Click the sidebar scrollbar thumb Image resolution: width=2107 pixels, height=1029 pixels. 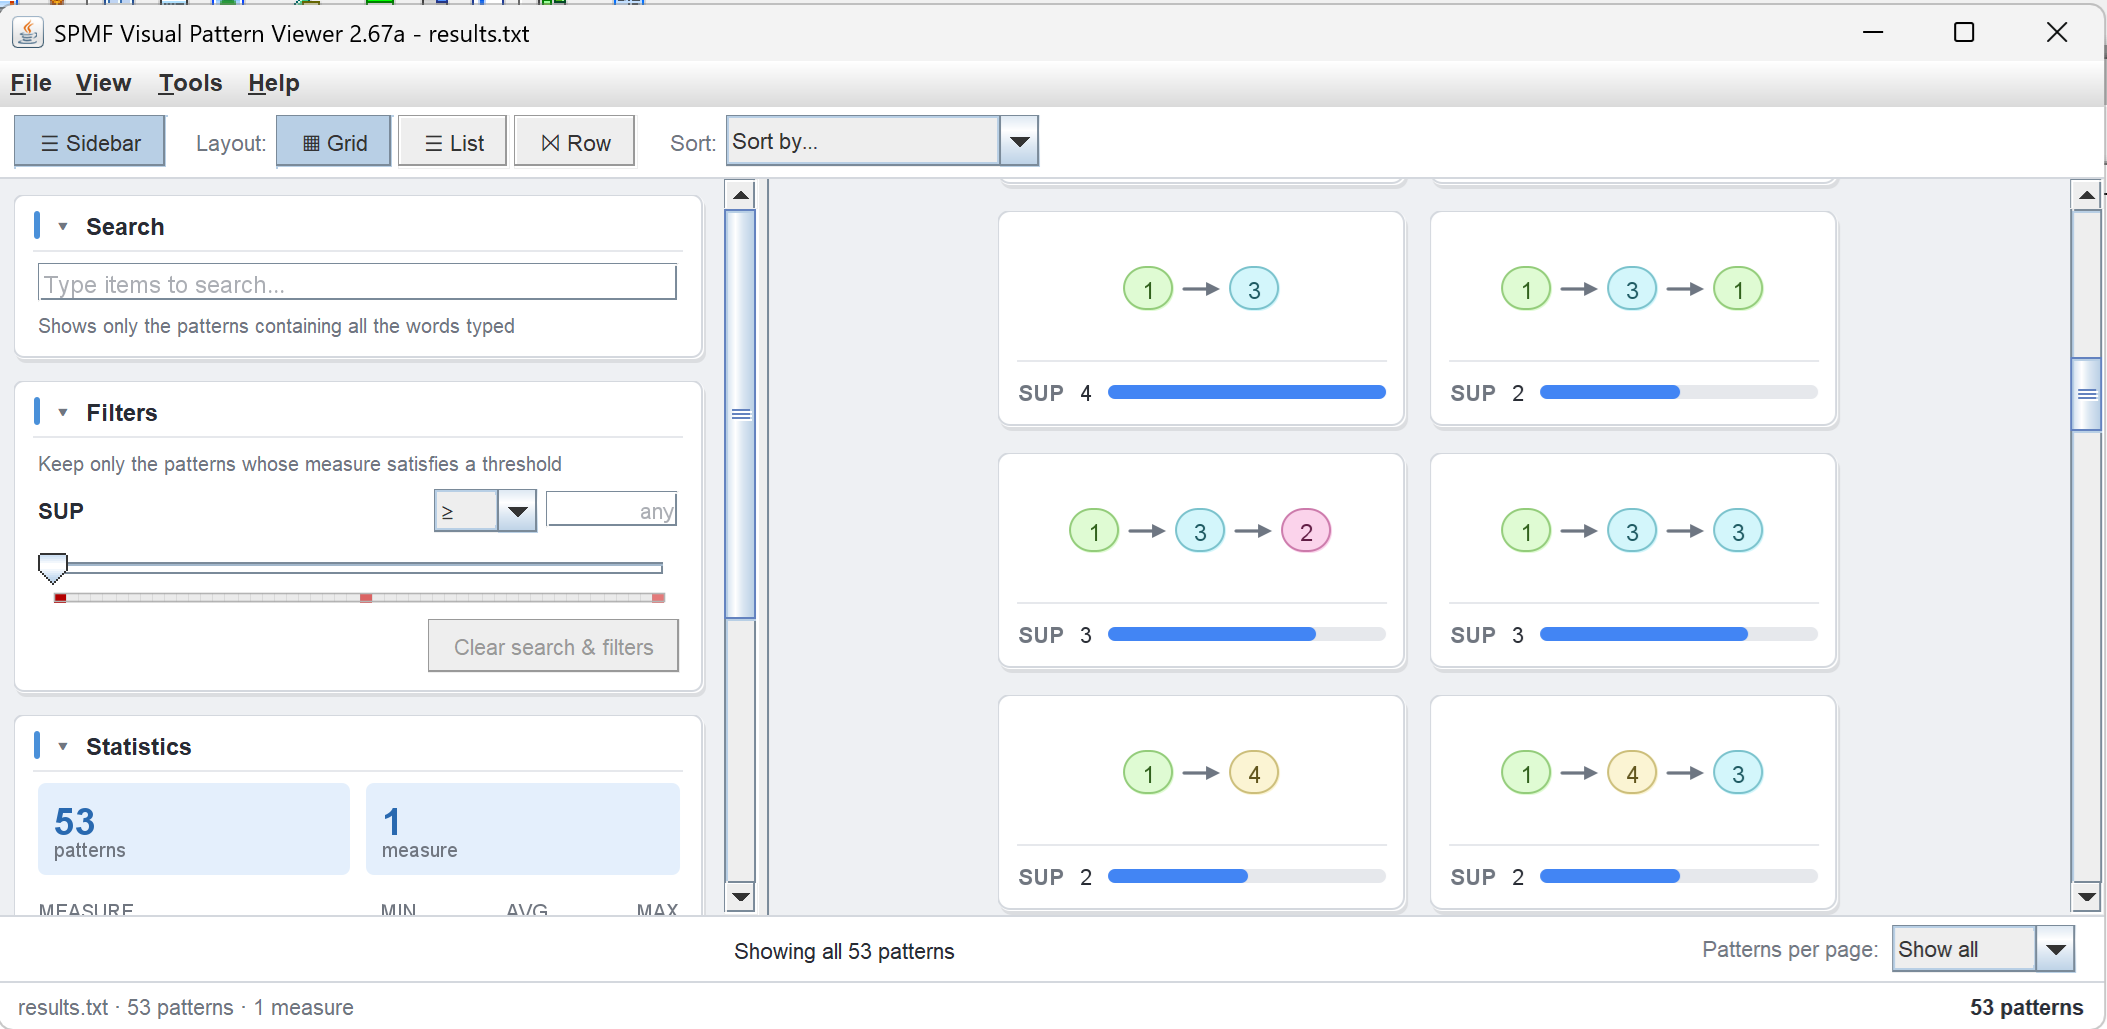tap(740, 414)
